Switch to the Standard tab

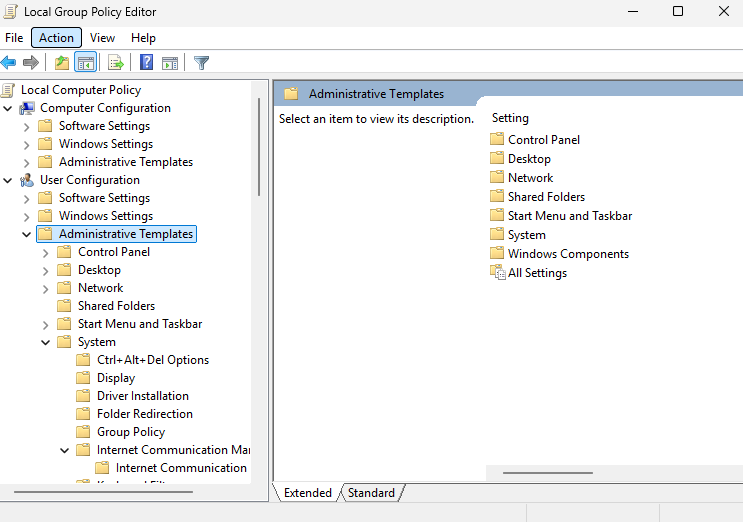(371, 493)
